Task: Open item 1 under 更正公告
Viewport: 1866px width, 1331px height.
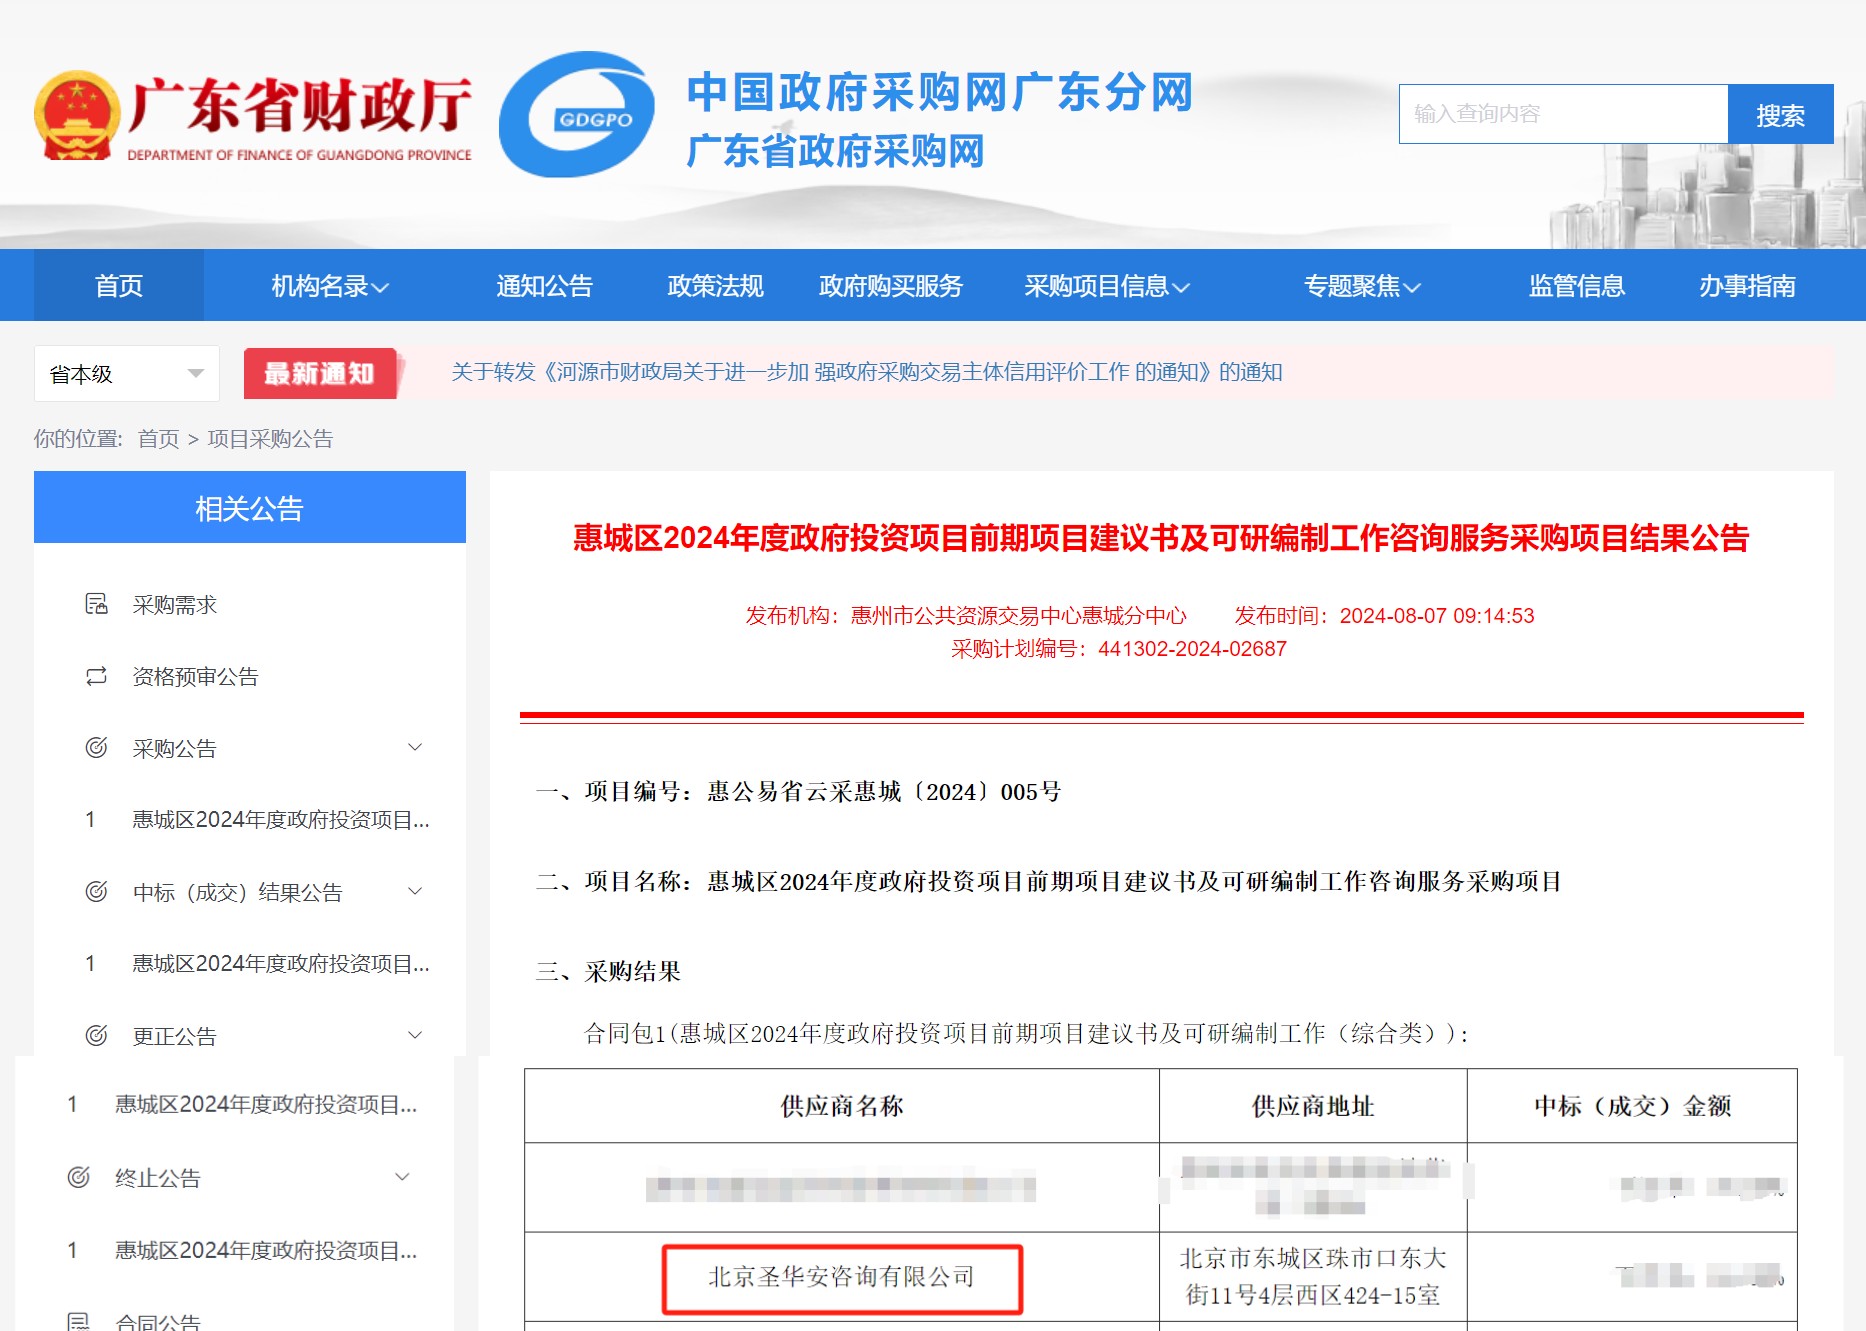Action: point(266,1105)
